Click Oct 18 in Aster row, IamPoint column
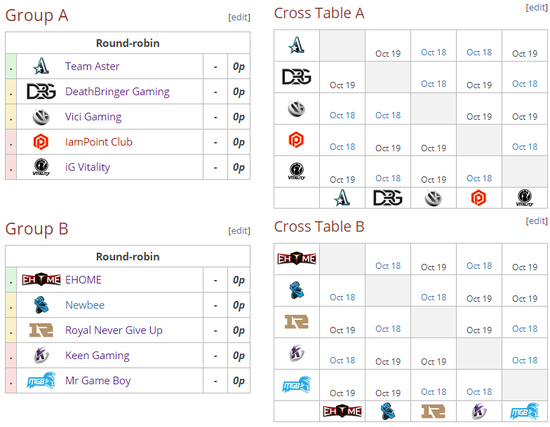Screen dimensions: 550x427 (x=479, y=53)
